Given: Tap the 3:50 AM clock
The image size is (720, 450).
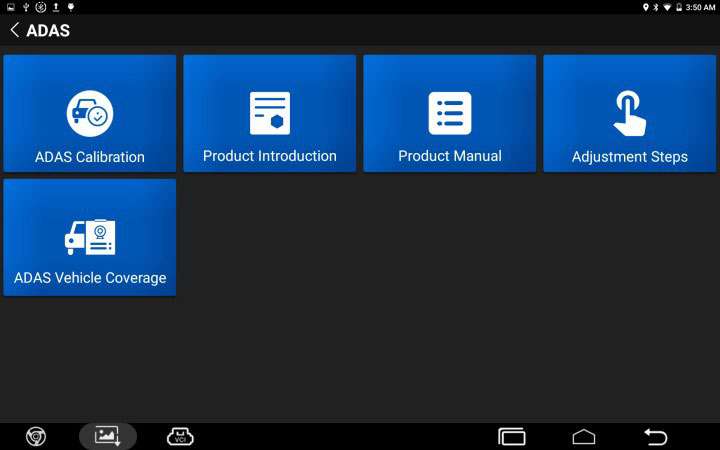Looking at the screenshot, I should click(700, 7).
